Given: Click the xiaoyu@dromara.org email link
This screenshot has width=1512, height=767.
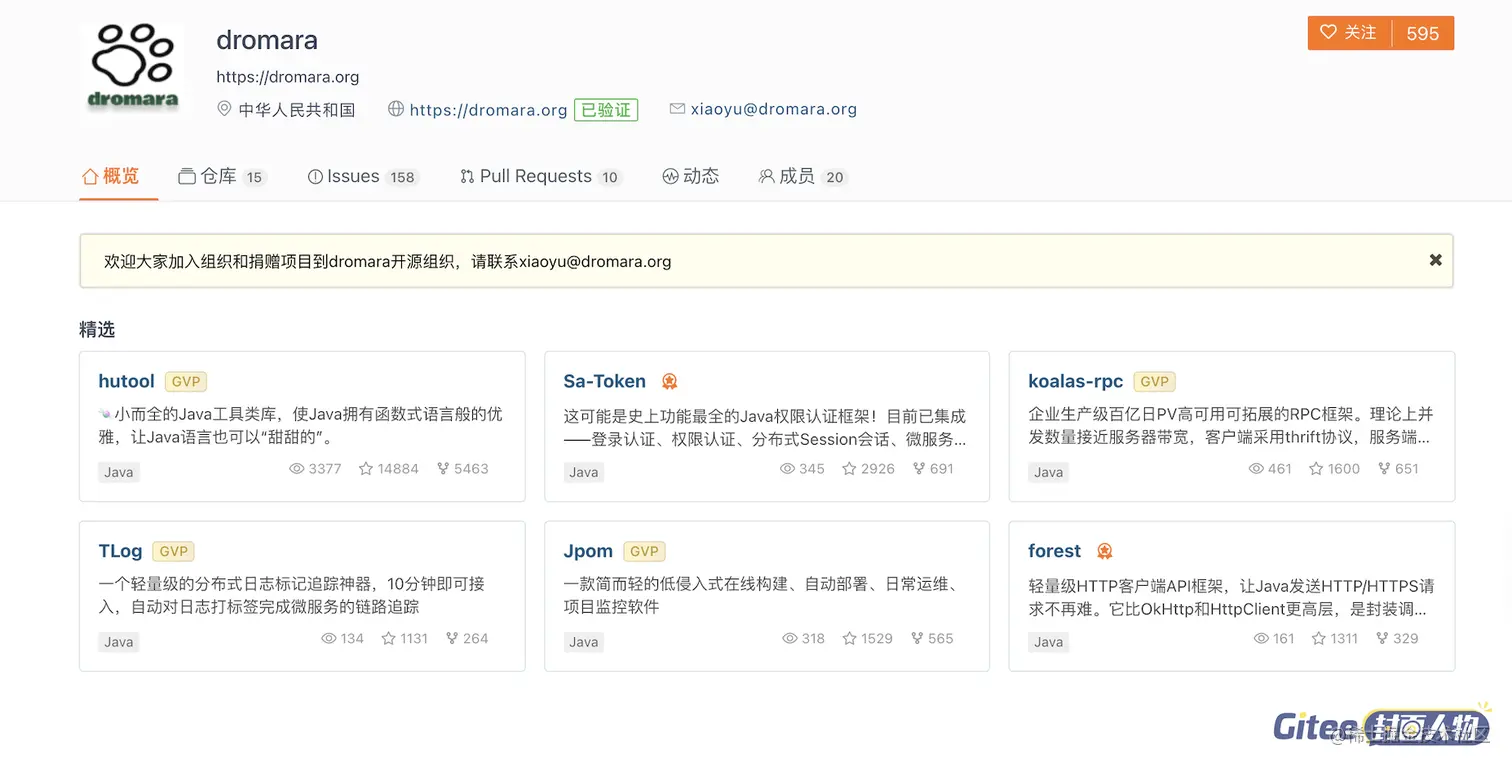Looking at the screenshot, I should coord(773,109).
